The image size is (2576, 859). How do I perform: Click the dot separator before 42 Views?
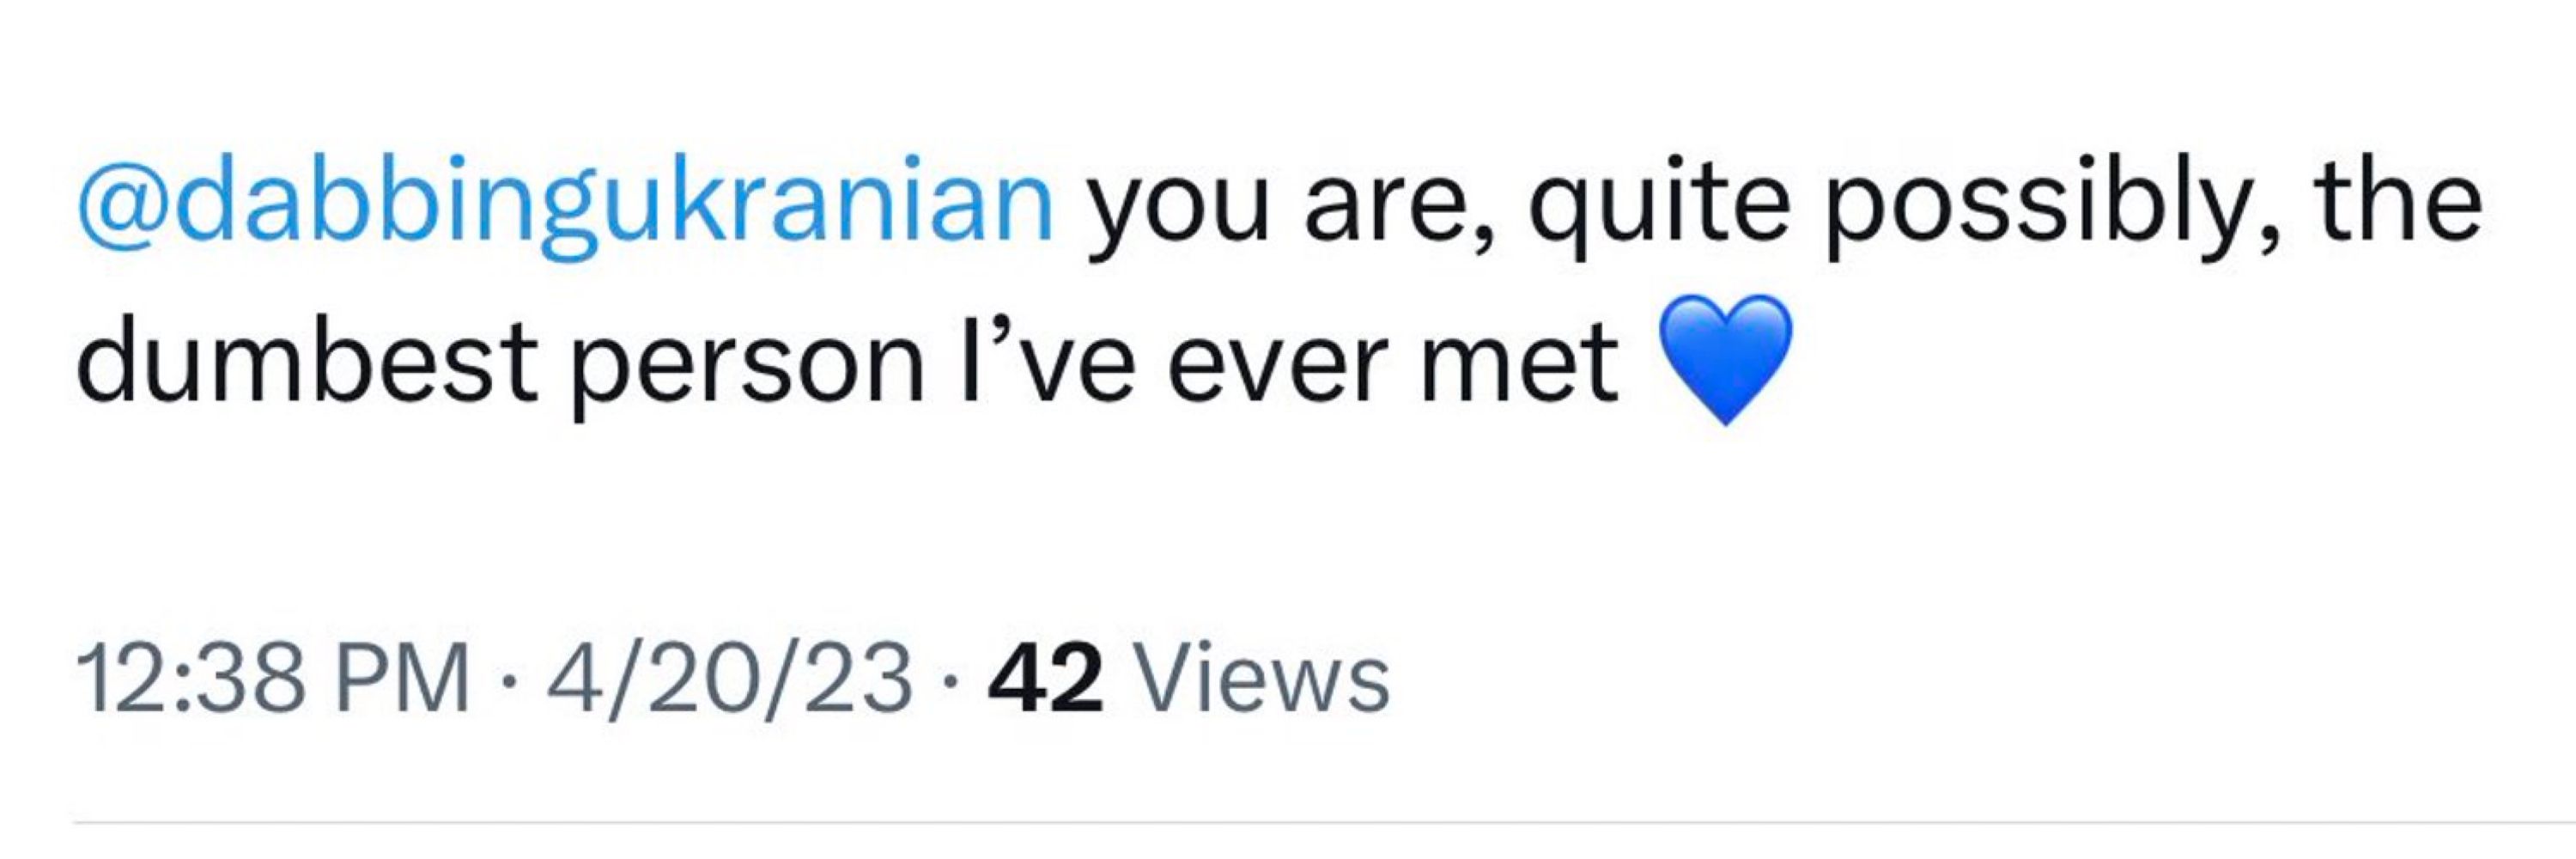pos(949,683)
